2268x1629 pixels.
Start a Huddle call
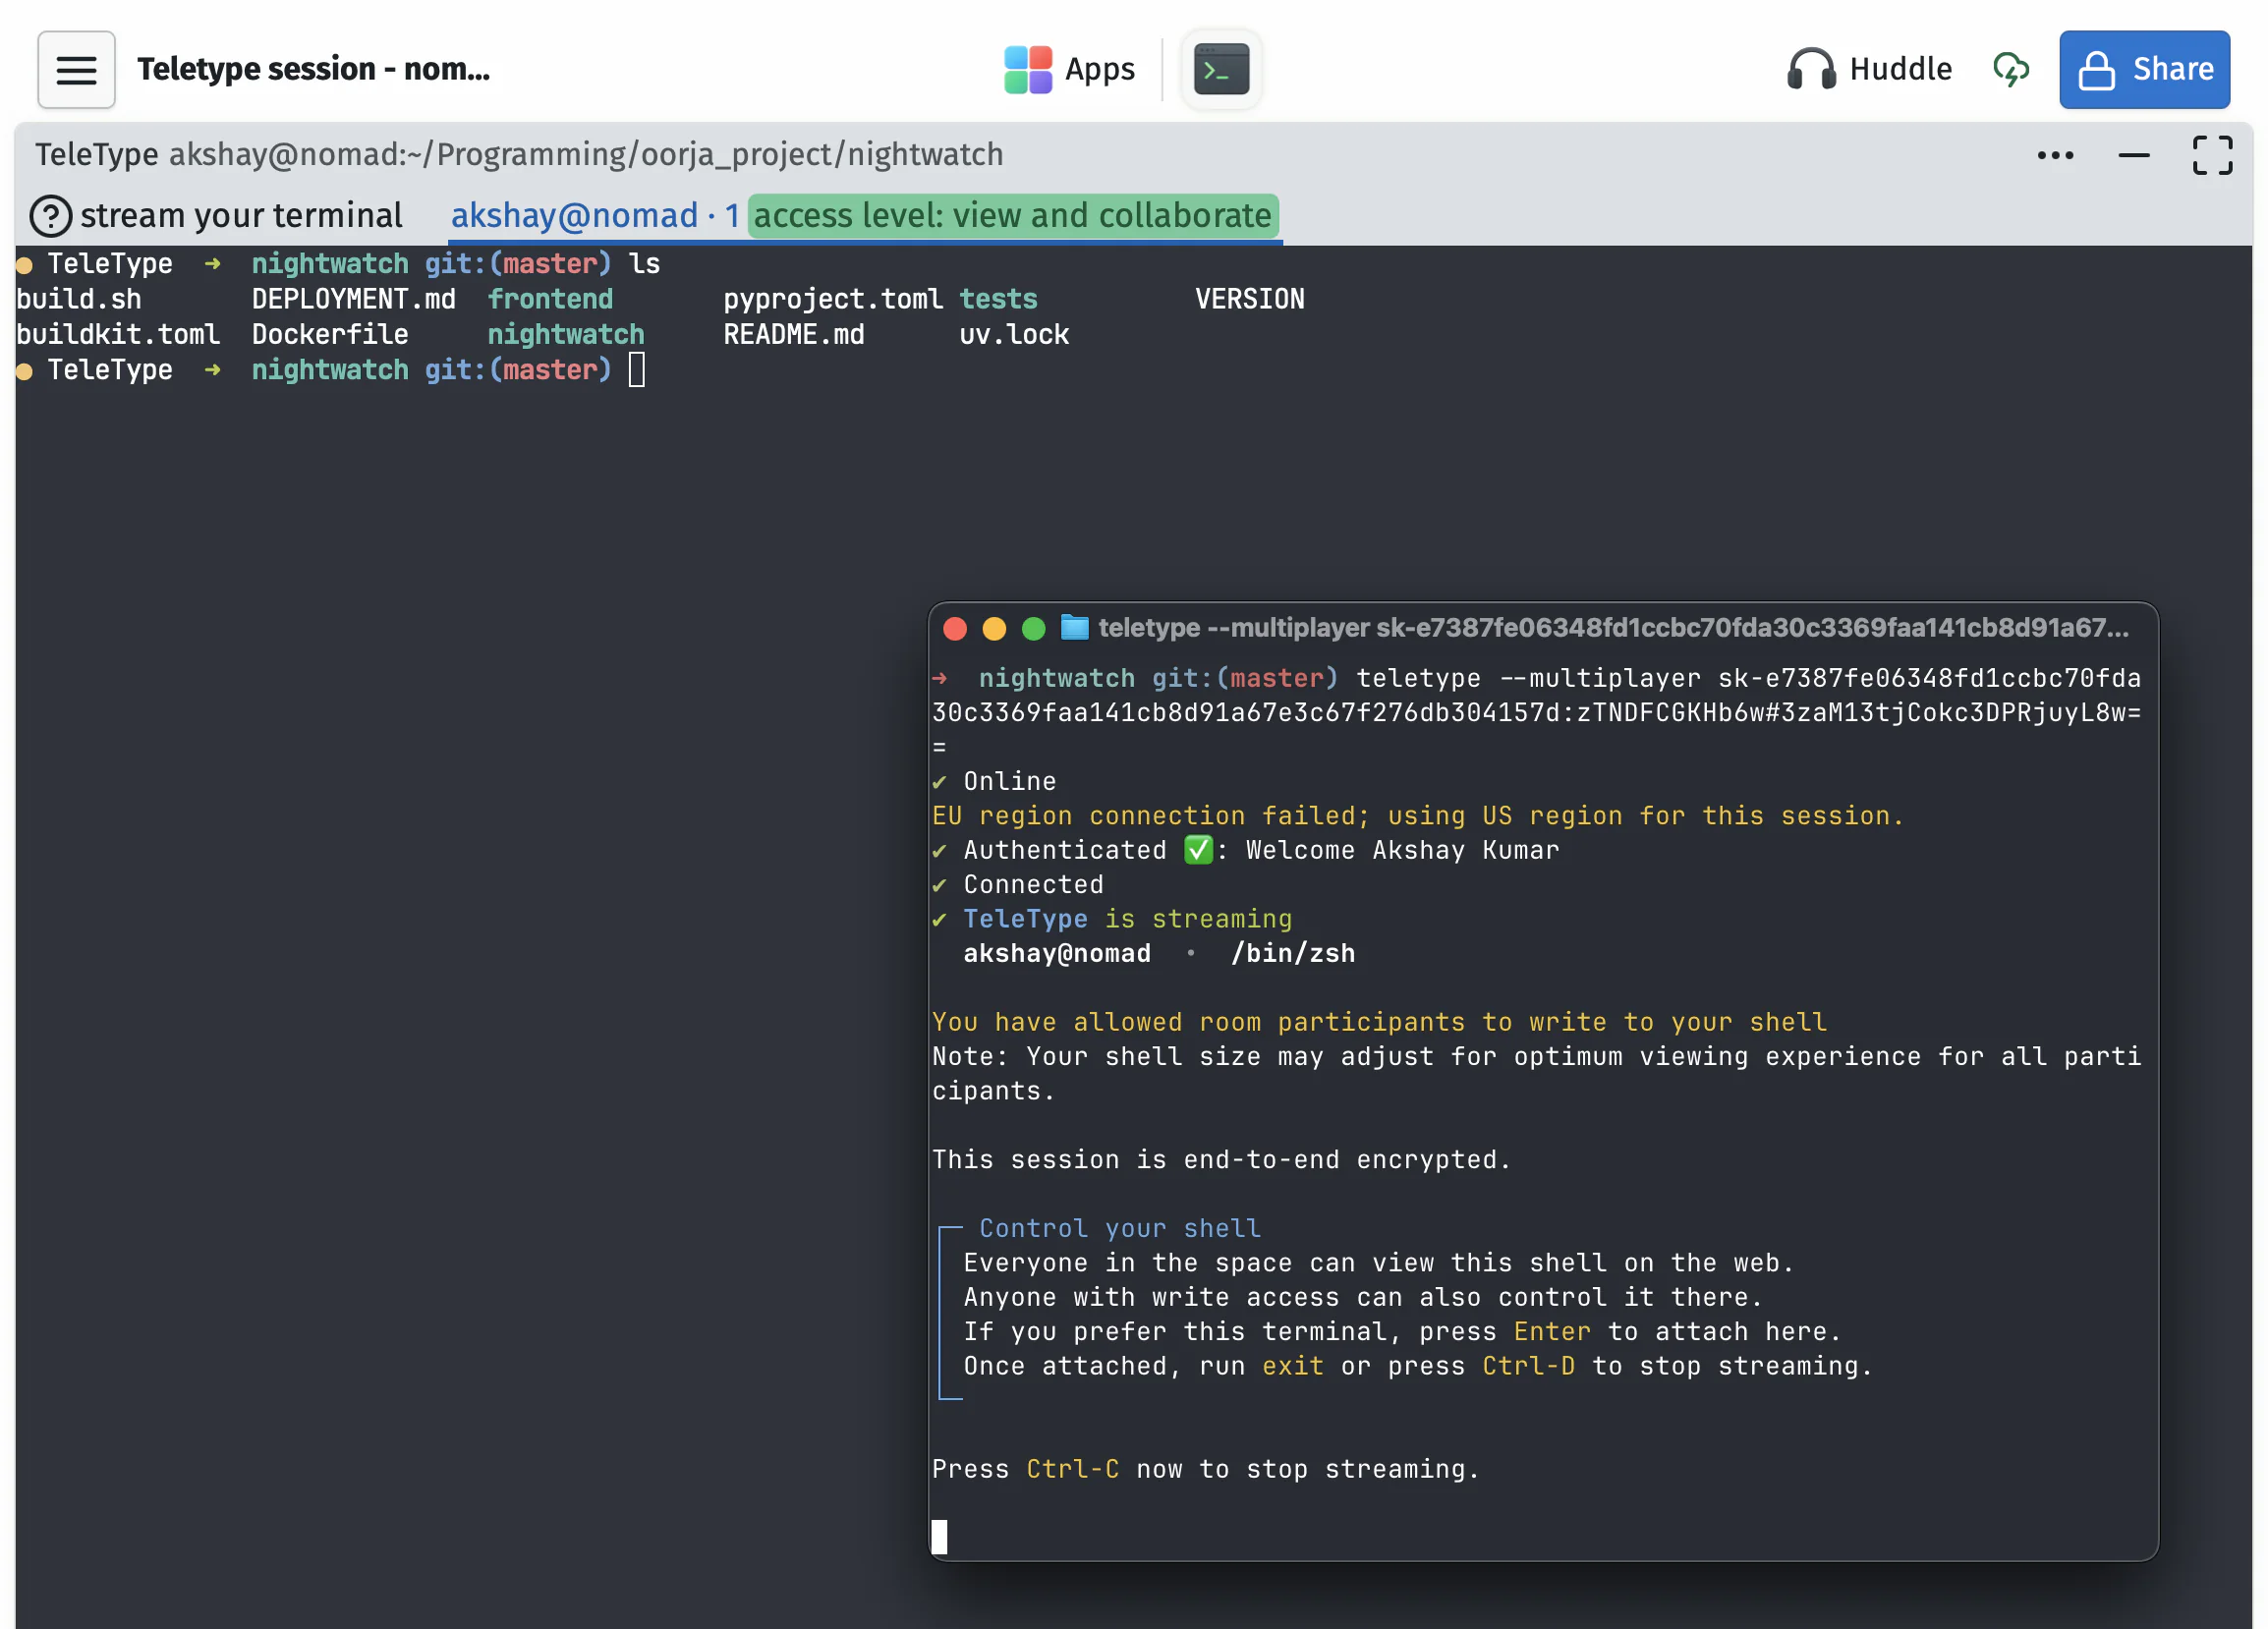click(1869, 69)
